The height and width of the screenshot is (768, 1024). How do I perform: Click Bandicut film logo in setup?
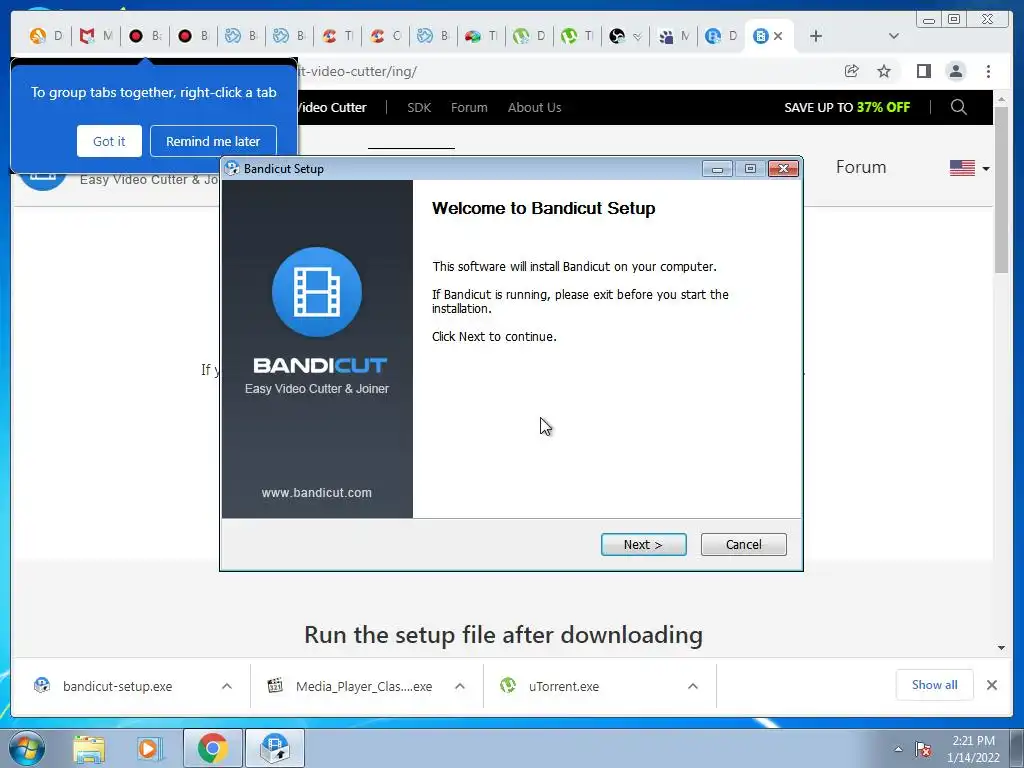point(317,292)
